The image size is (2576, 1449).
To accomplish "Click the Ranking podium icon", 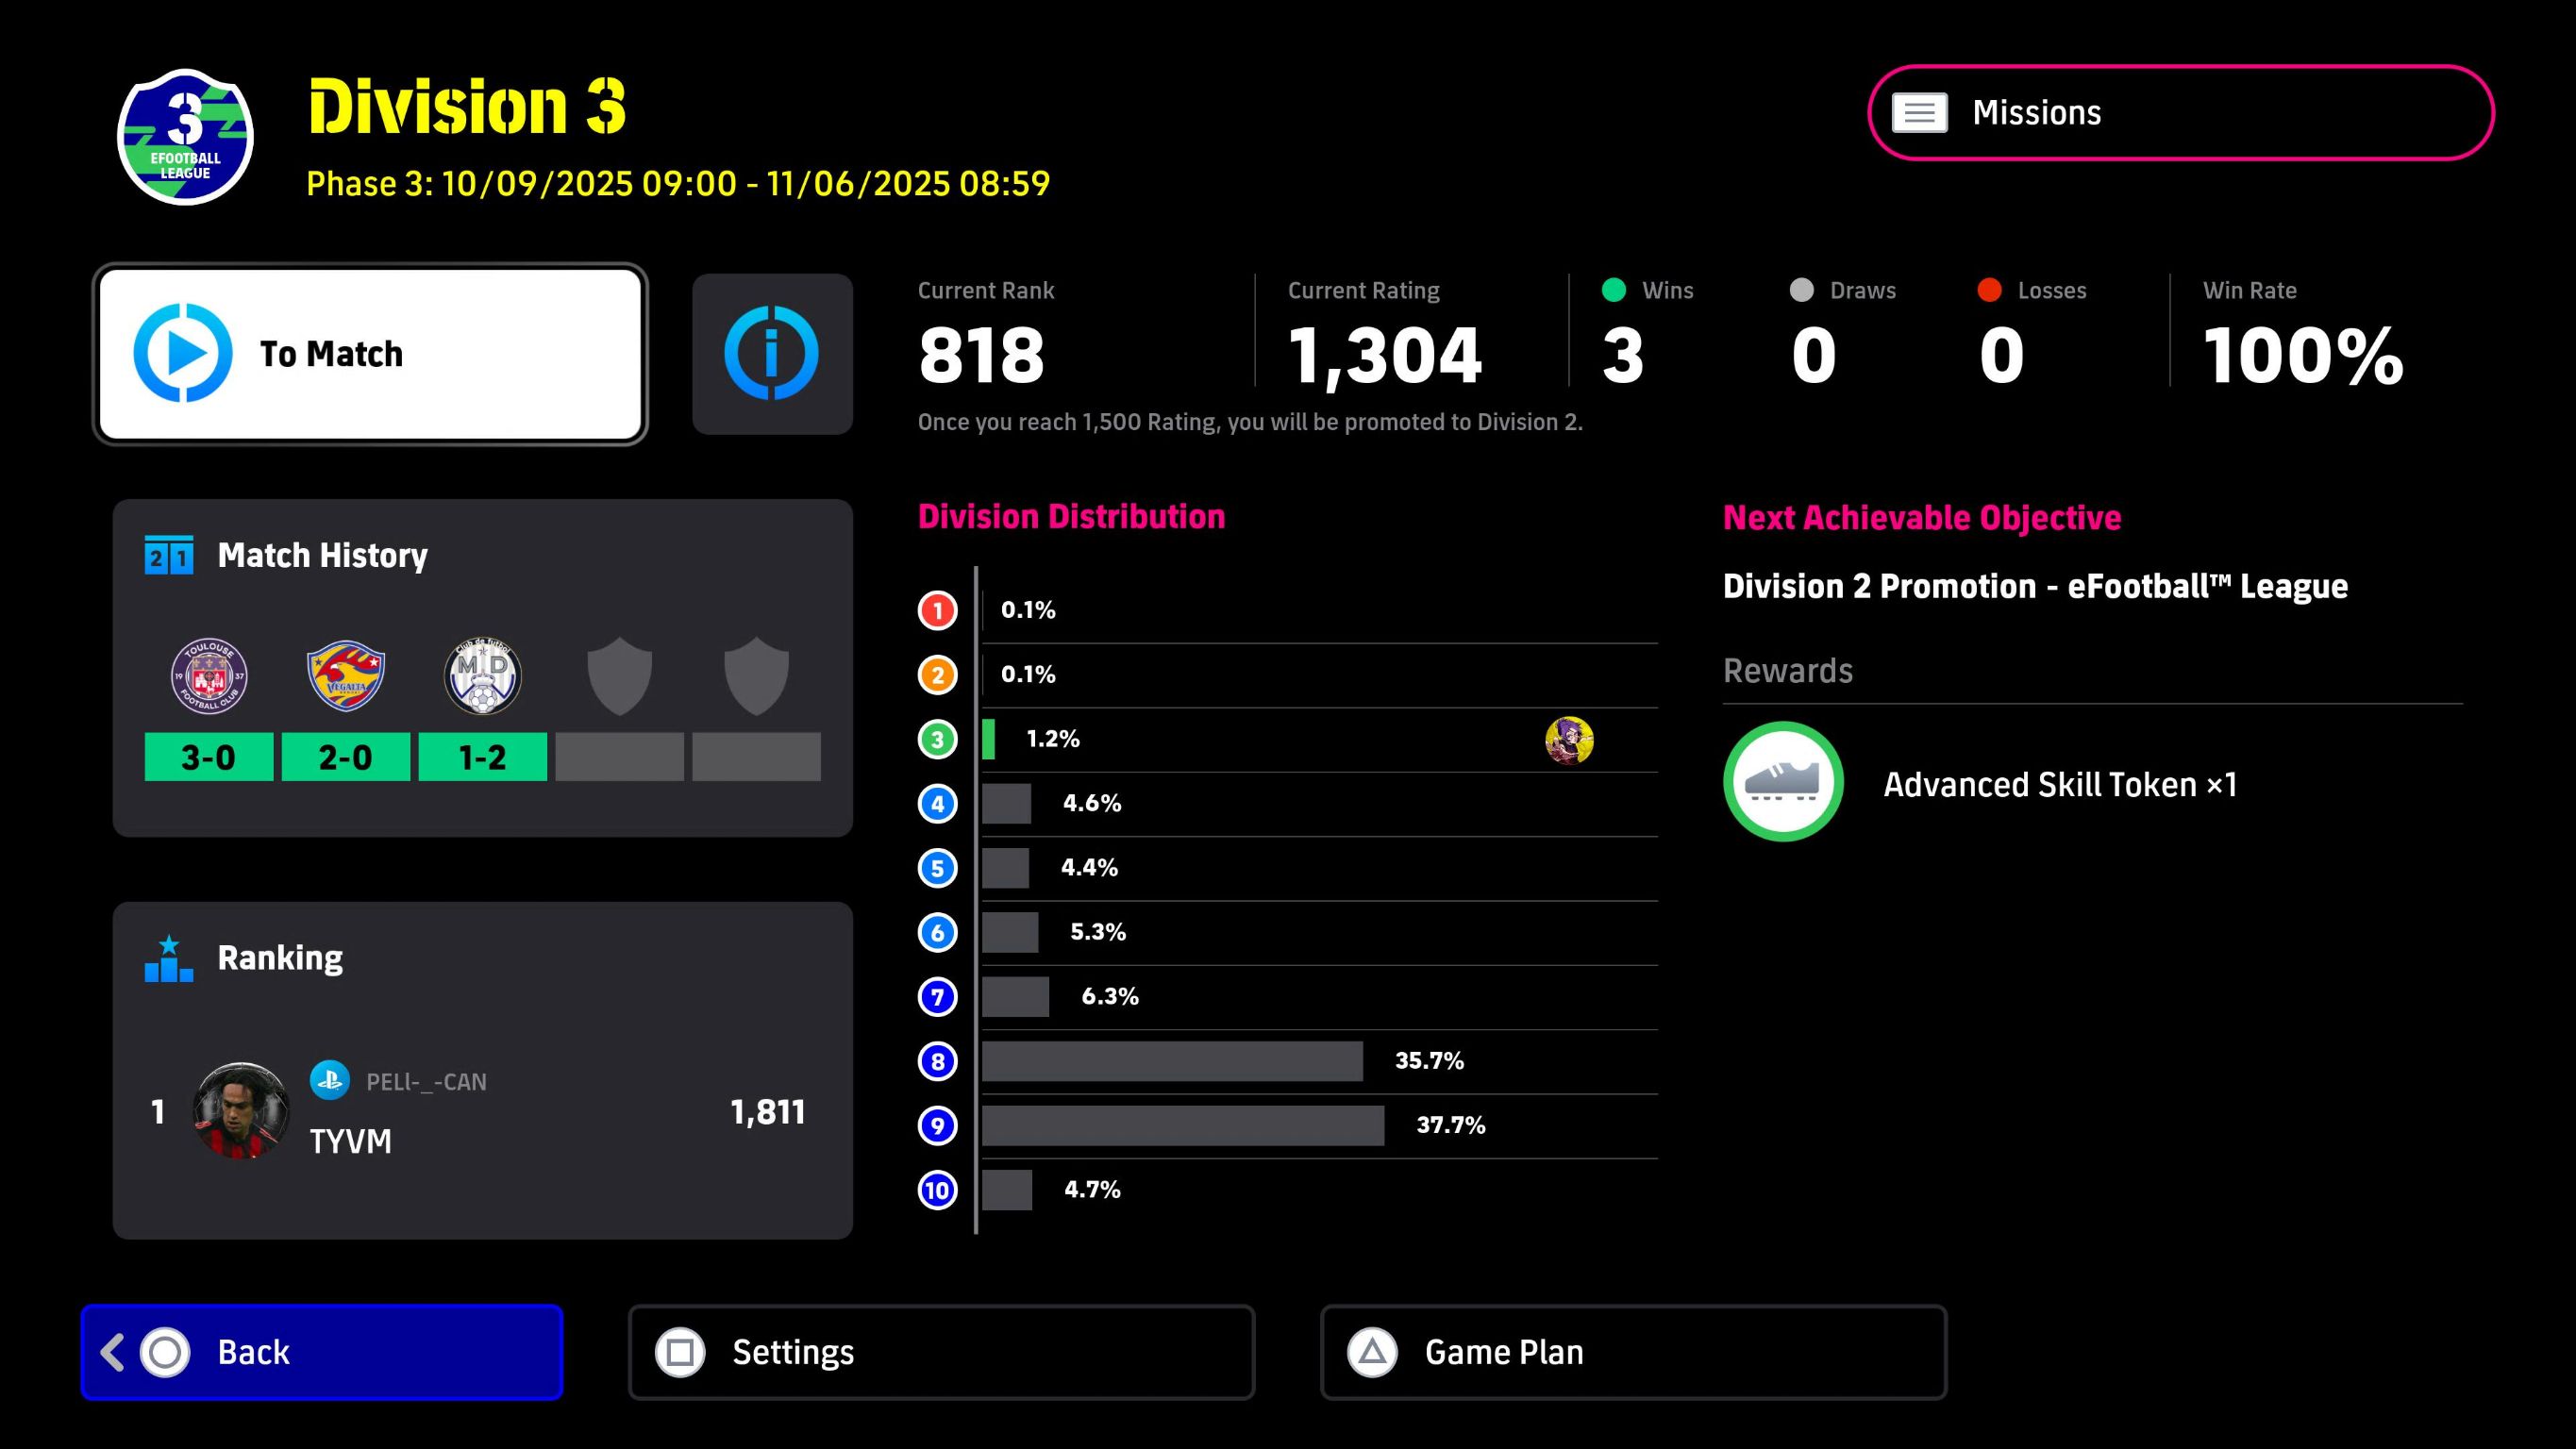I will (x=169, y=959).
